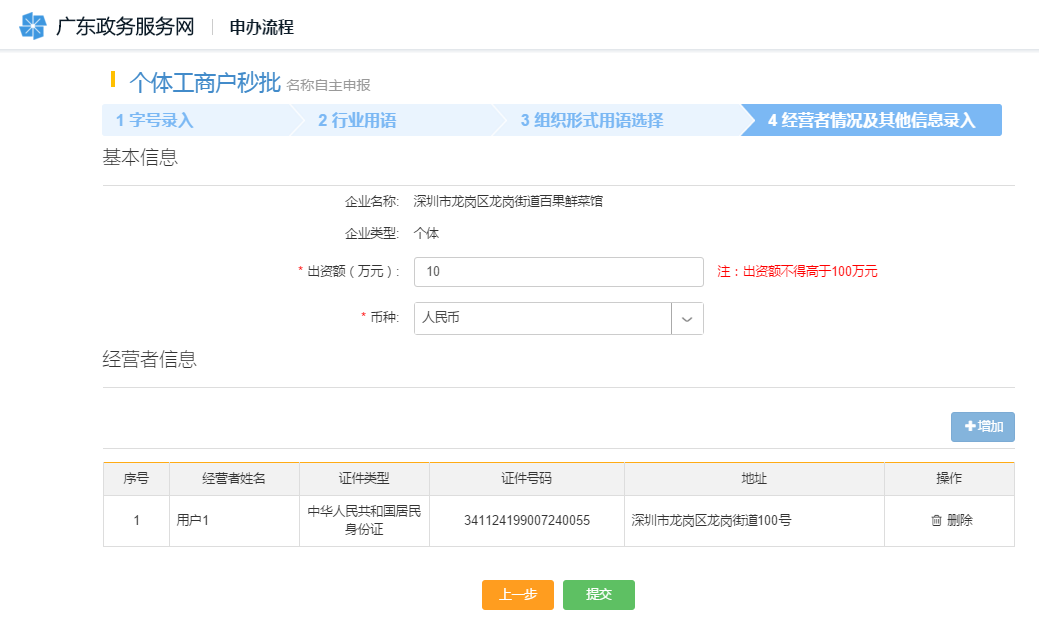Click address cell 深圳市龙岗区龙岗街道100号

[712, 520]
